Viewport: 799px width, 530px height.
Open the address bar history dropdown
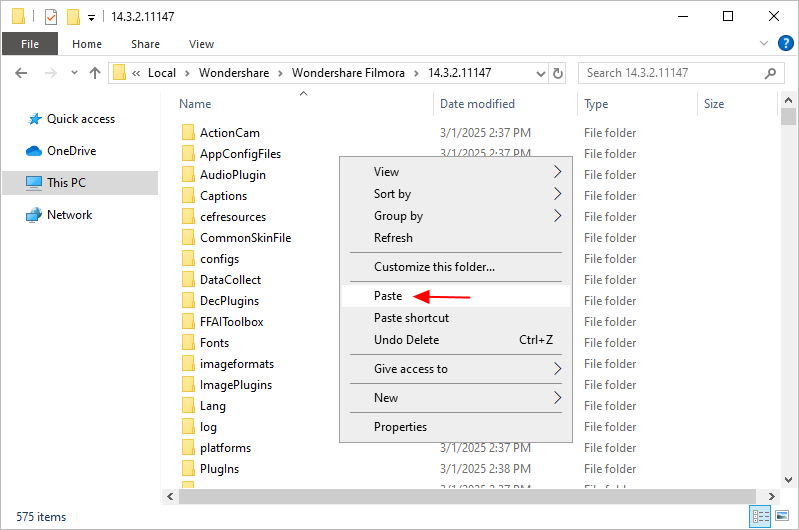click(540, 73)
